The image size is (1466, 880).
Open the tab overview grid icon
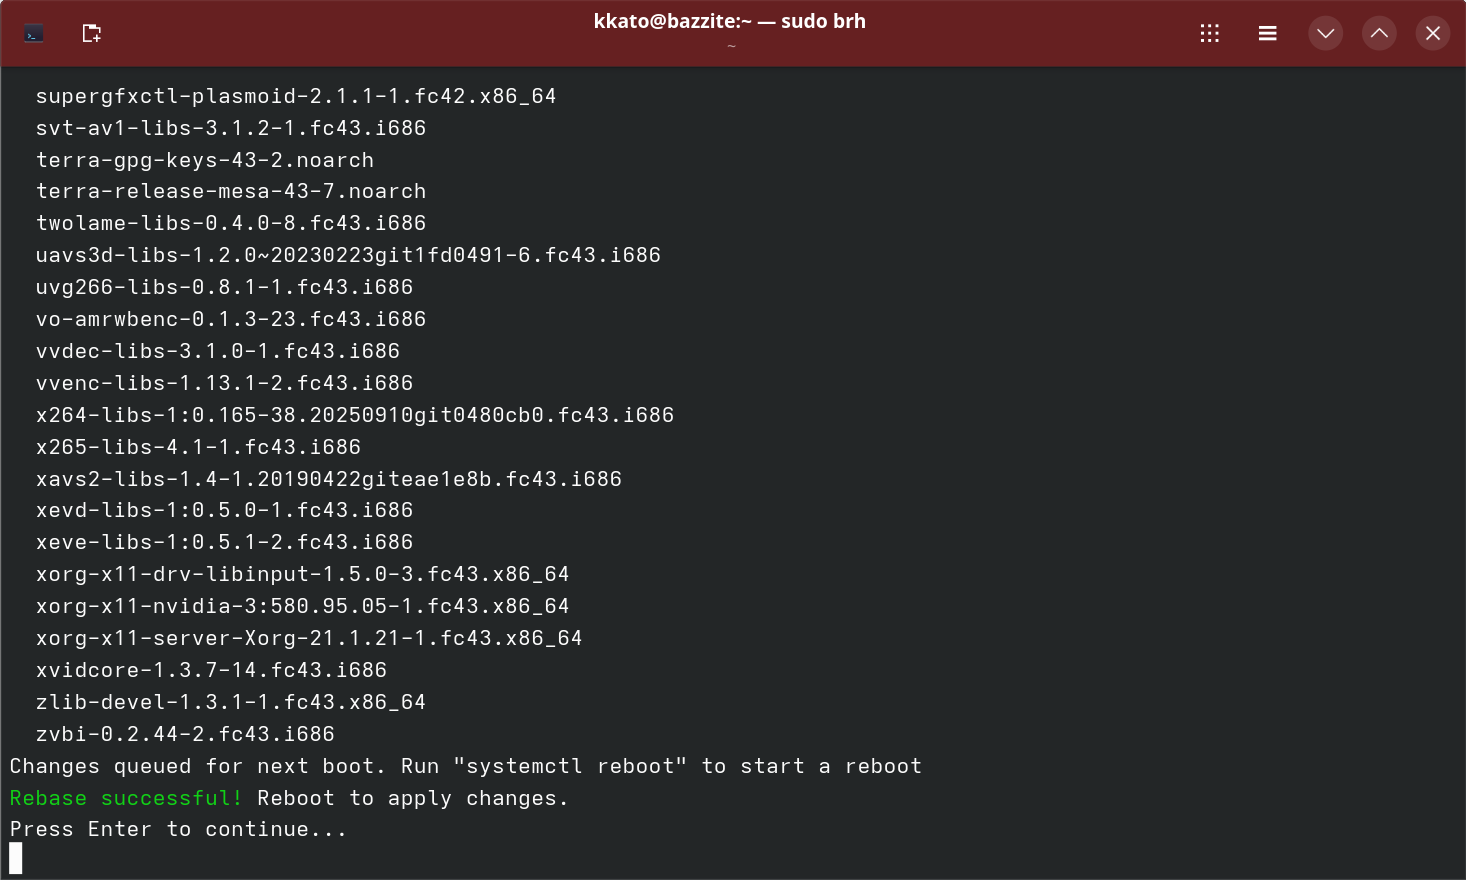(x=1210, y=33)
